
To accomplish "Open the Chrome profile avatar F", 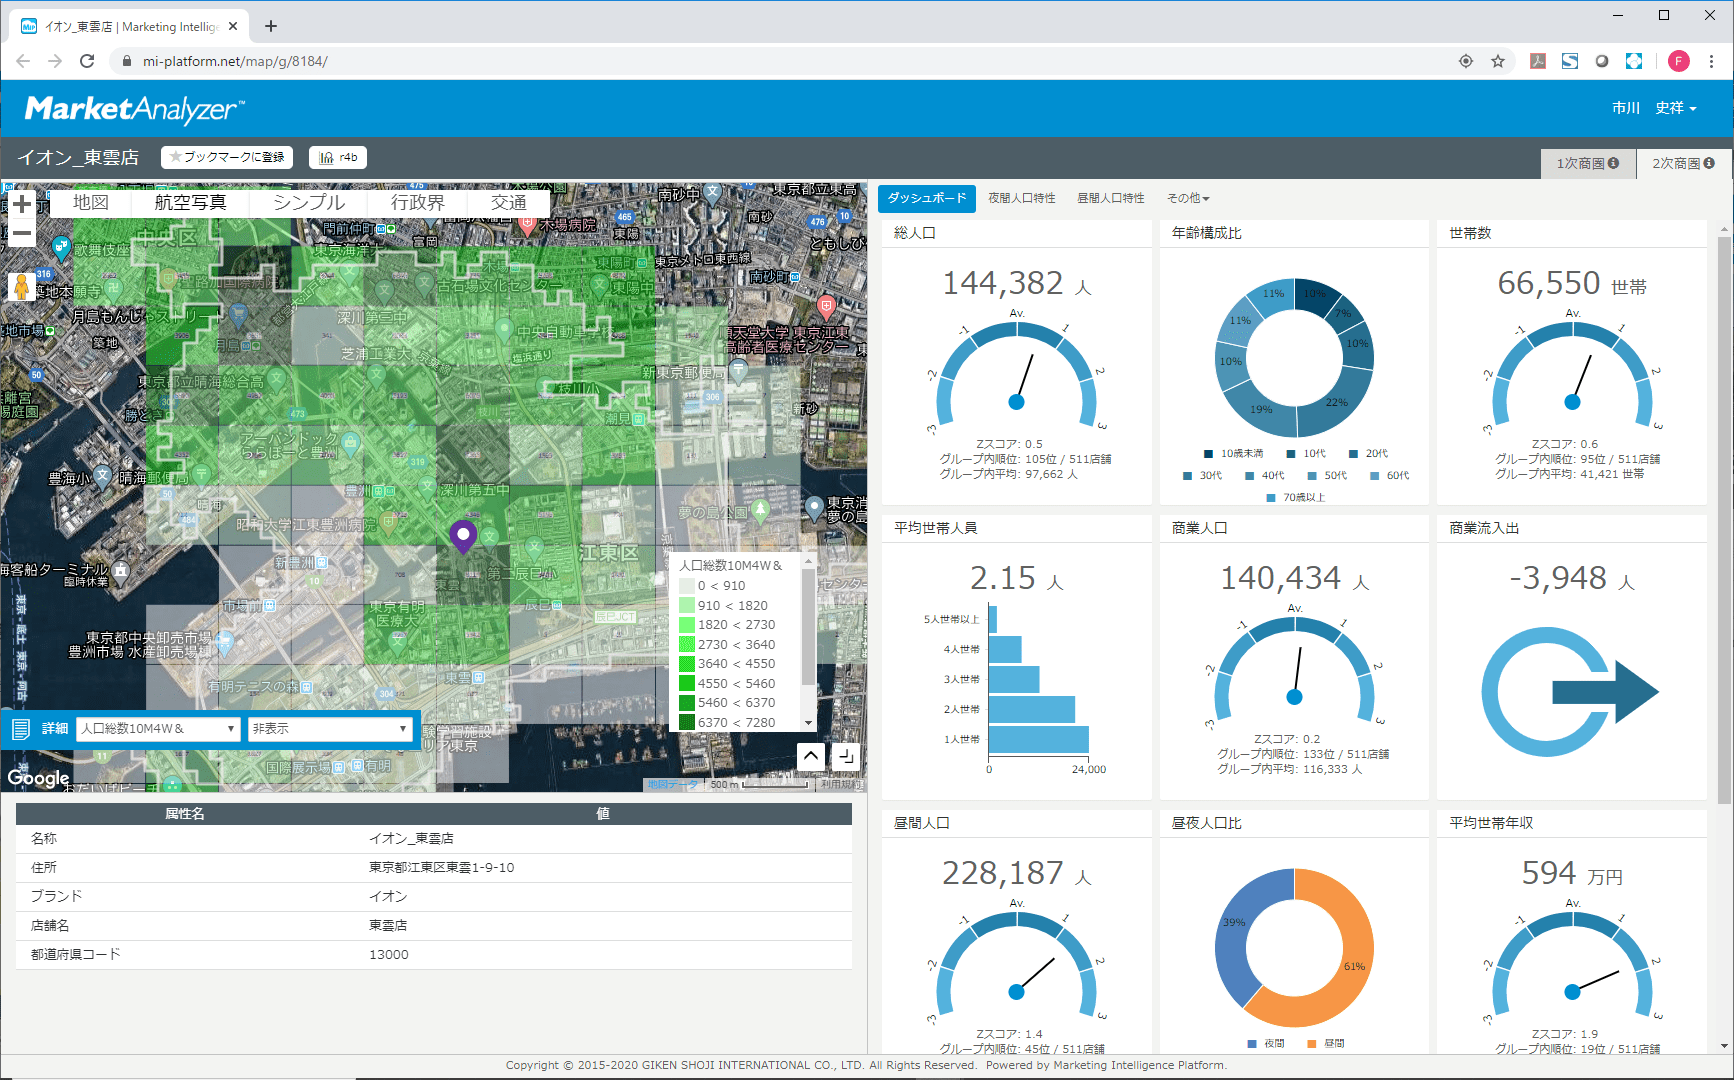I will [x=1679, y=61].
